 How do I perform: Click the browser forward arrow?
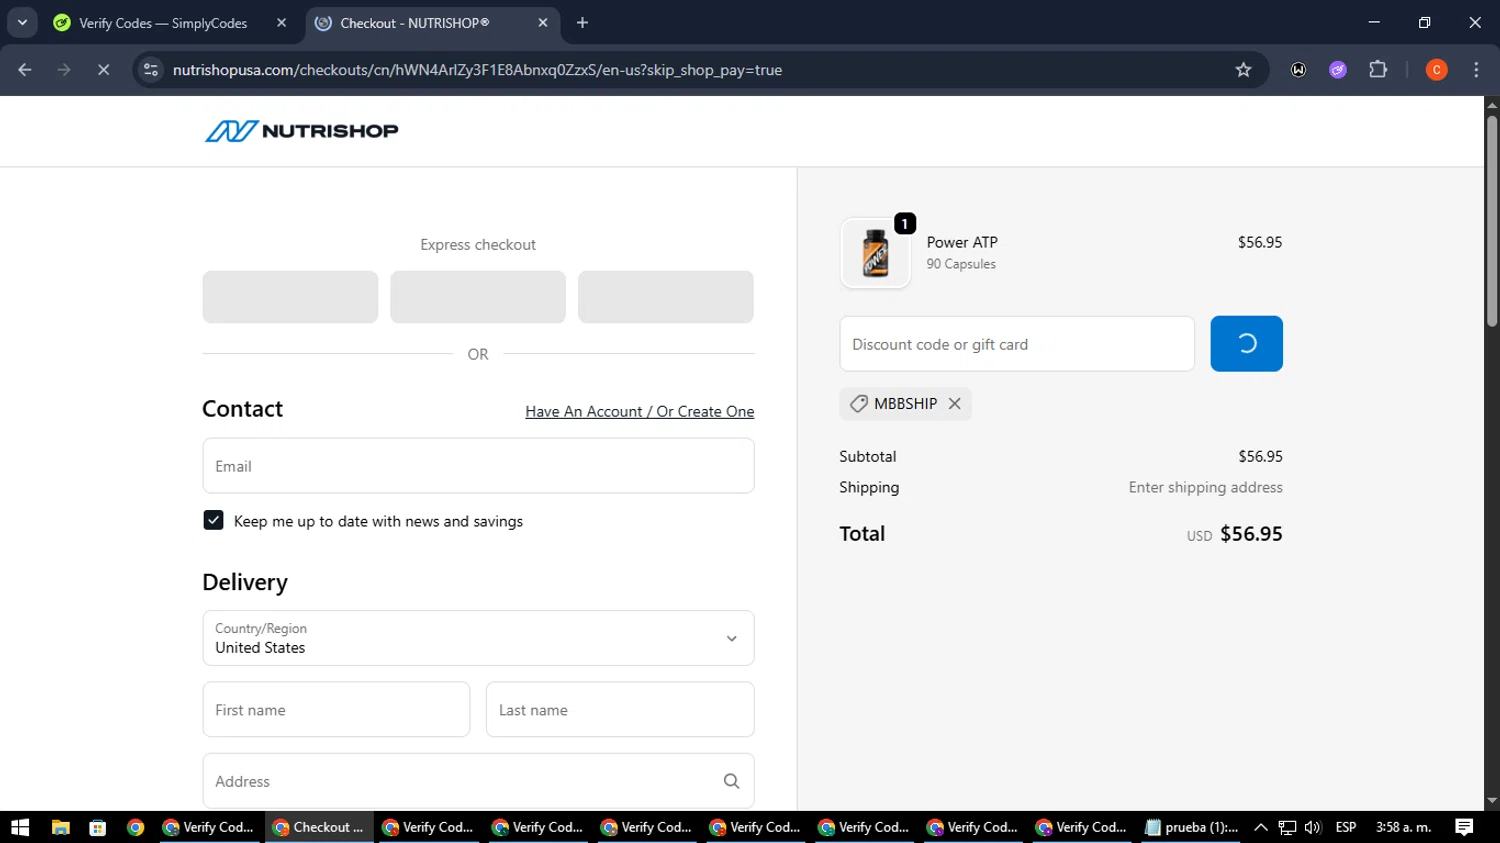click(64, 70)
